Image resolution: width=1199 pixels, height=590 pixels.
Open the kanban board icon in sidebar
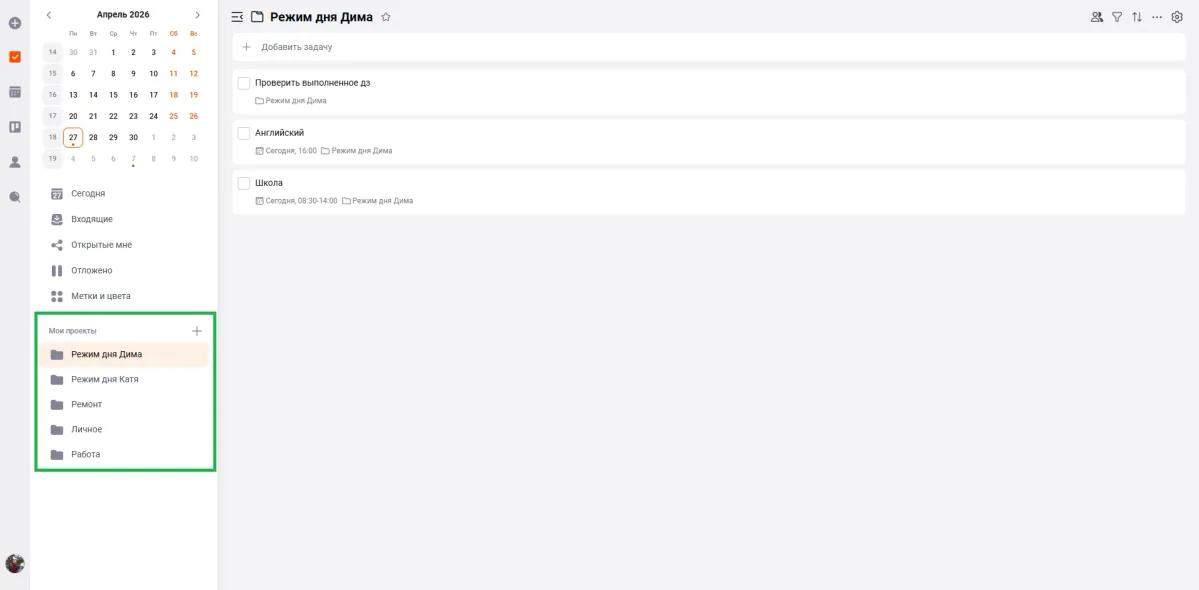click(15, 127)
